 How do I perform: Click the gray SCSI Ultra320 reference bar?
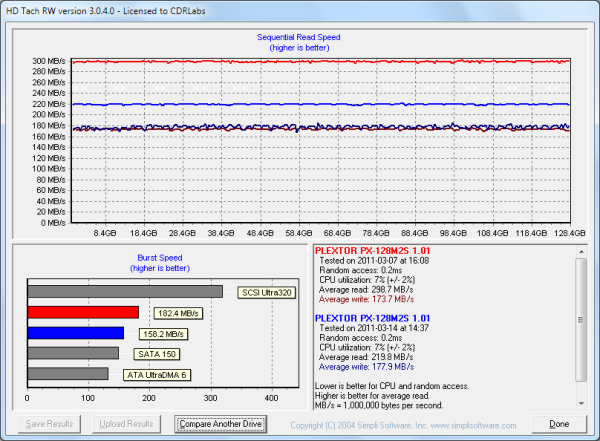pyautogui.click(x=125, y=292)
